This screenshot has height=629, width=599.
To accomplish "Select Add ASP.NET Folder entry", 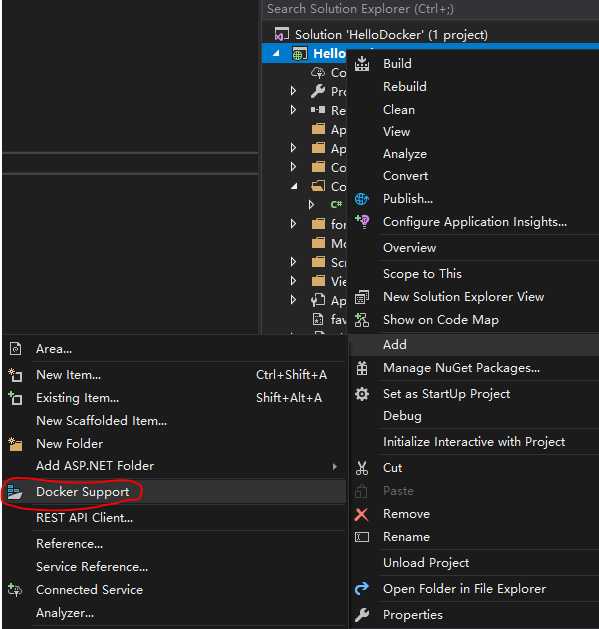I will [x=95, y=466].
